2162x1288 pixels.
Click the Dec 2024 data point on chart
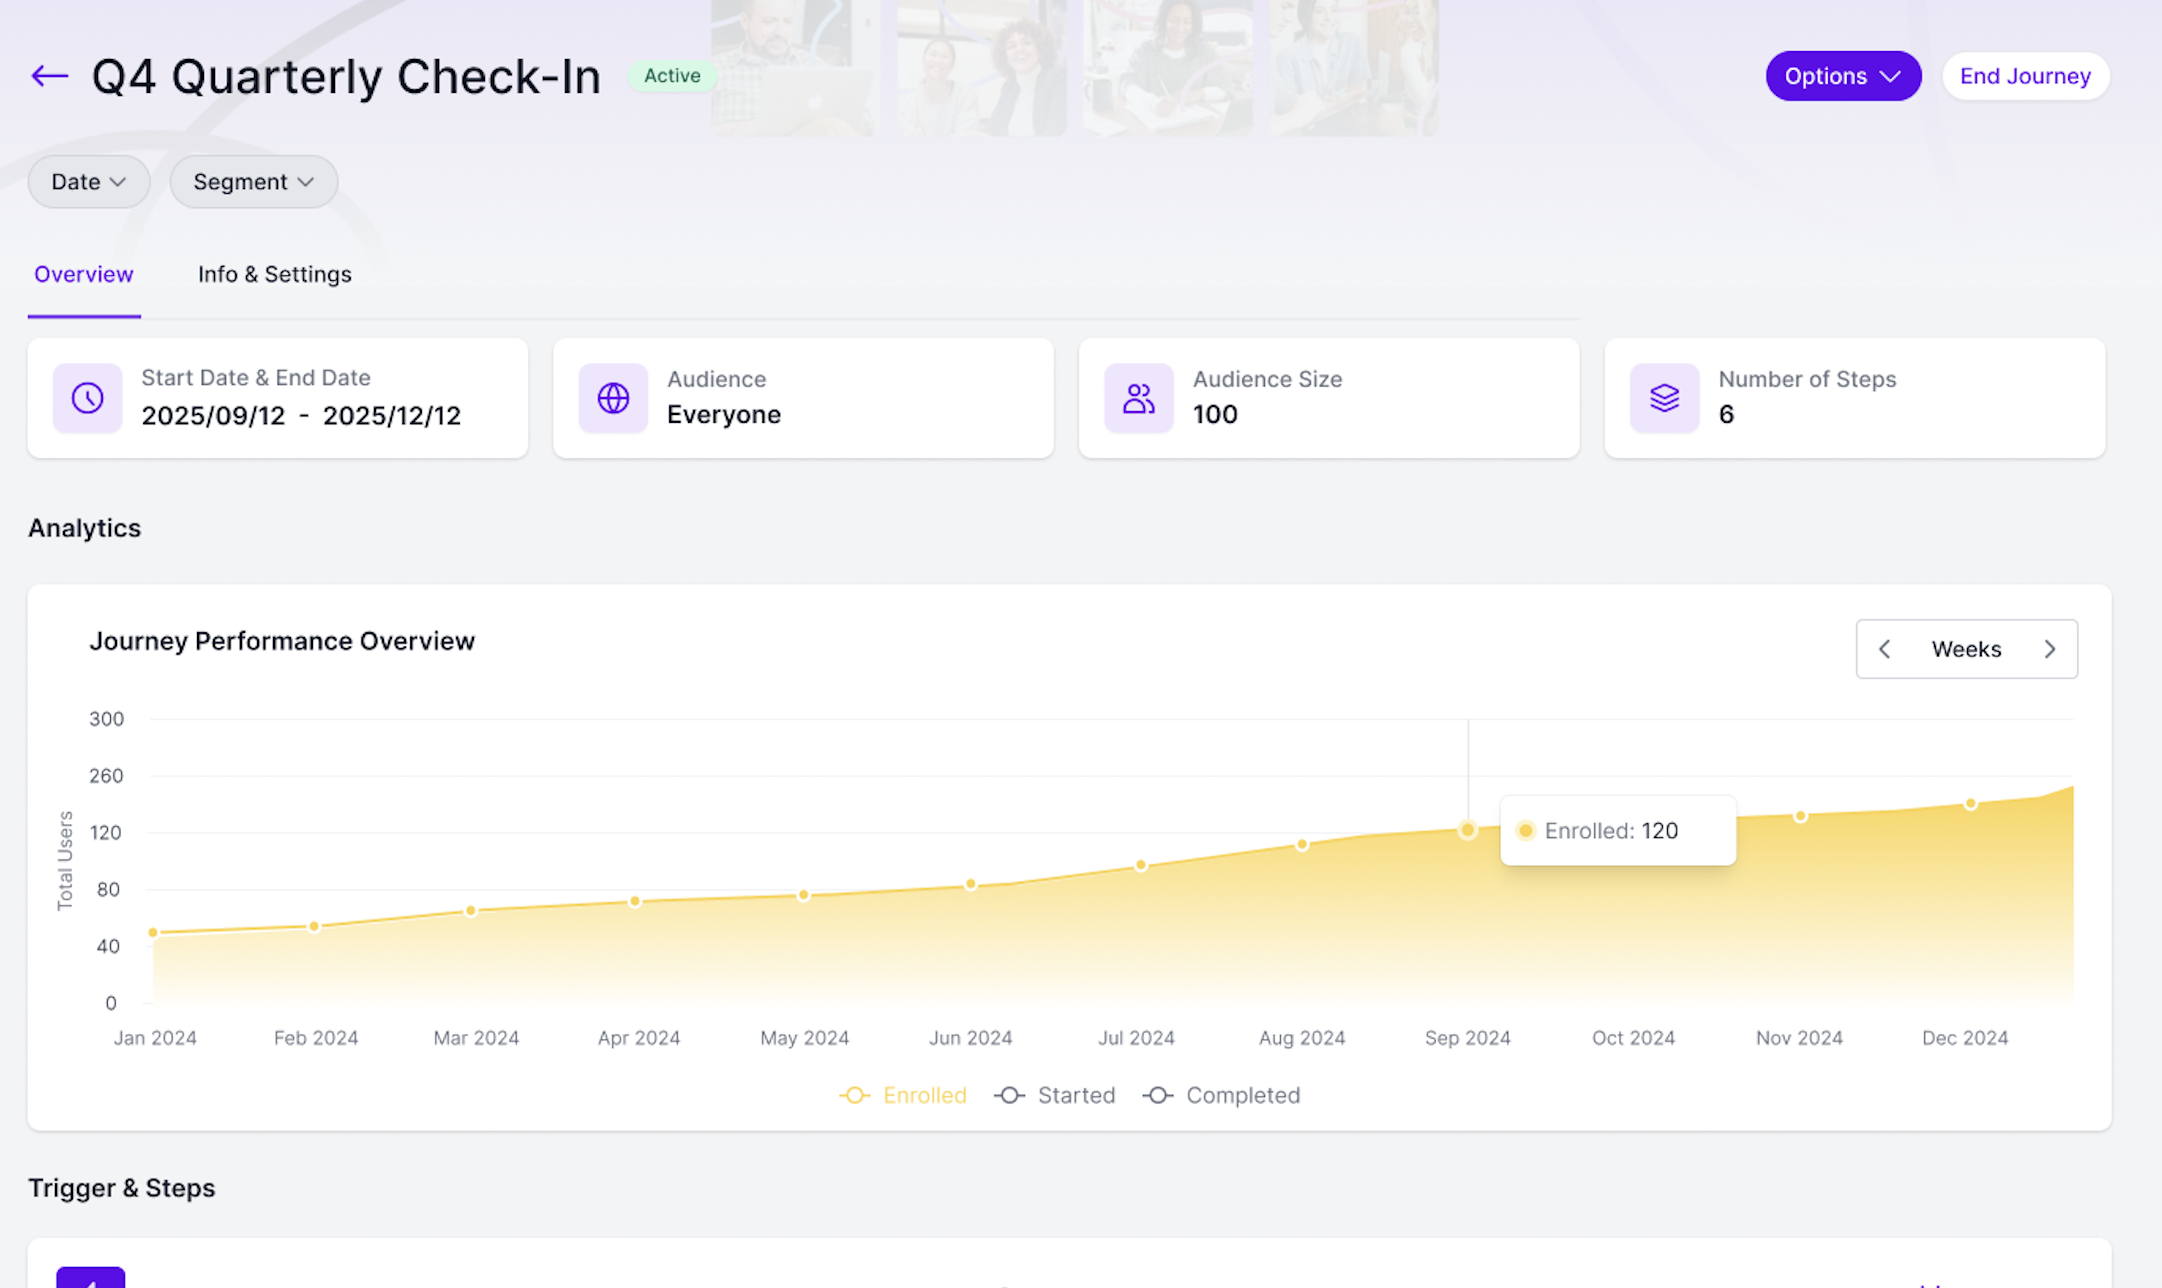(x=1971, y=804)
